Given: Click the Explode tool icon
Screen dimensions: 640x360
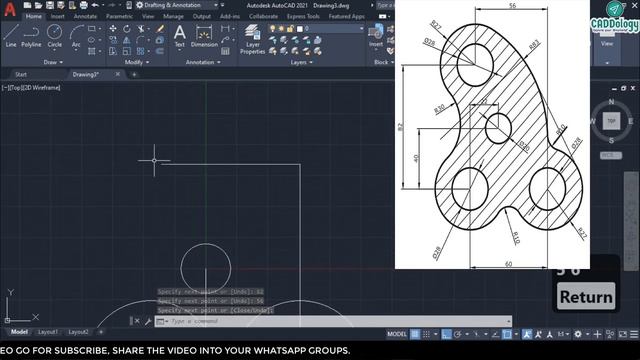Looking at the screenshot, I should tap(160, 40).
